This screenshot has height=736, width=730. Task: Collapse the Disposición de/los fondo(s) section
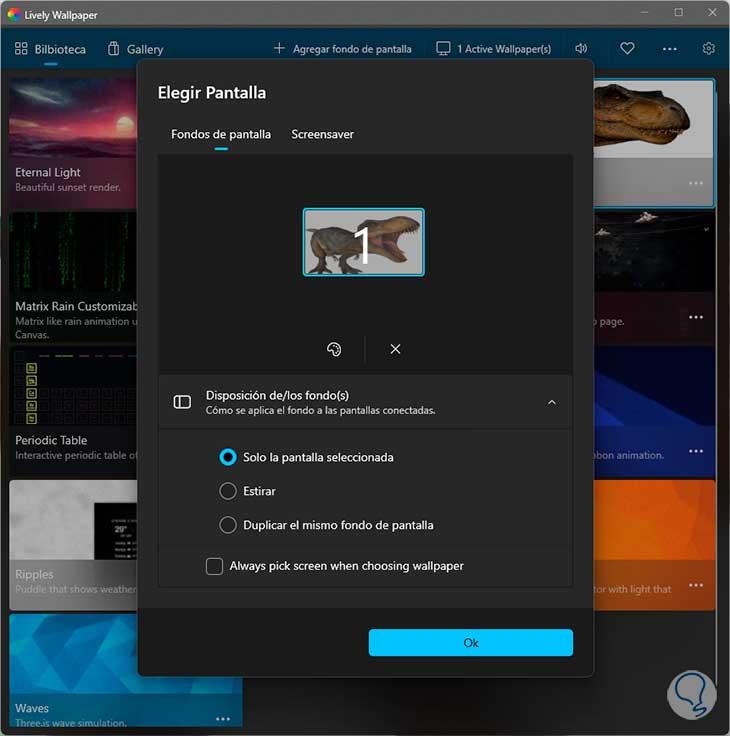(x=552, y=403)
